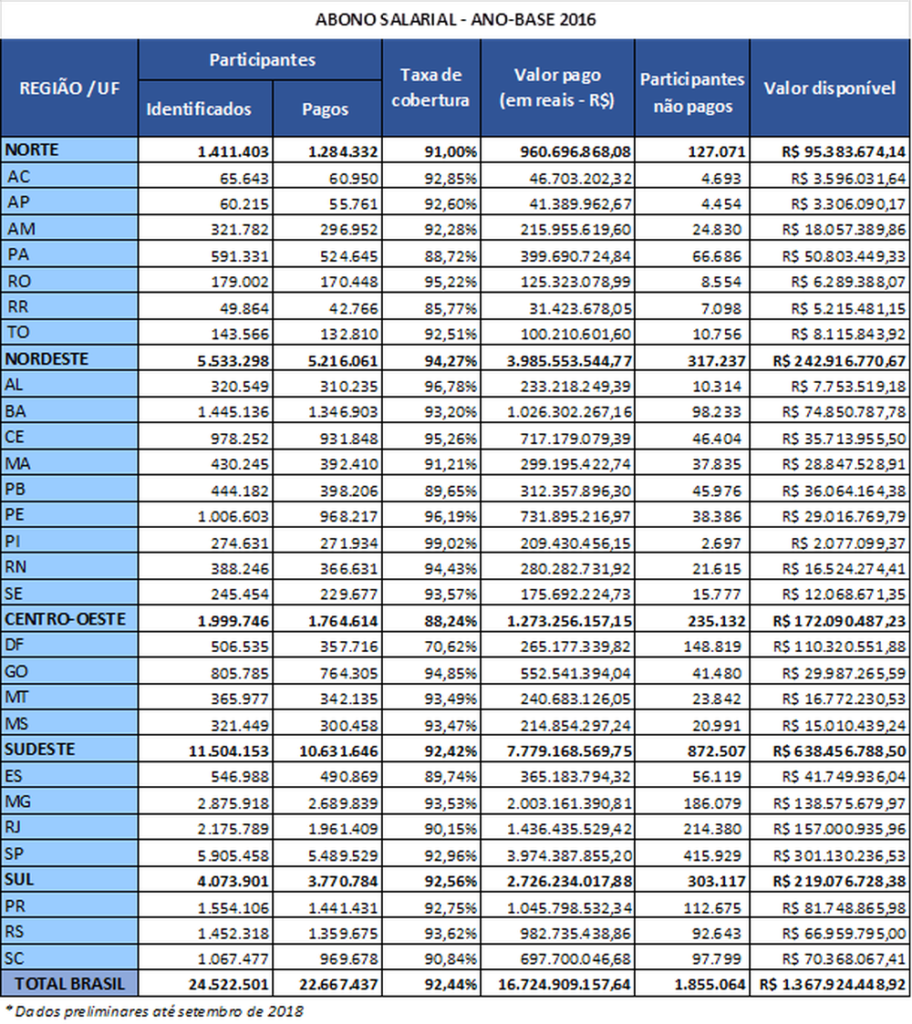
Task: Select BA identified value '1.445.136'
Action: point(233,412)
